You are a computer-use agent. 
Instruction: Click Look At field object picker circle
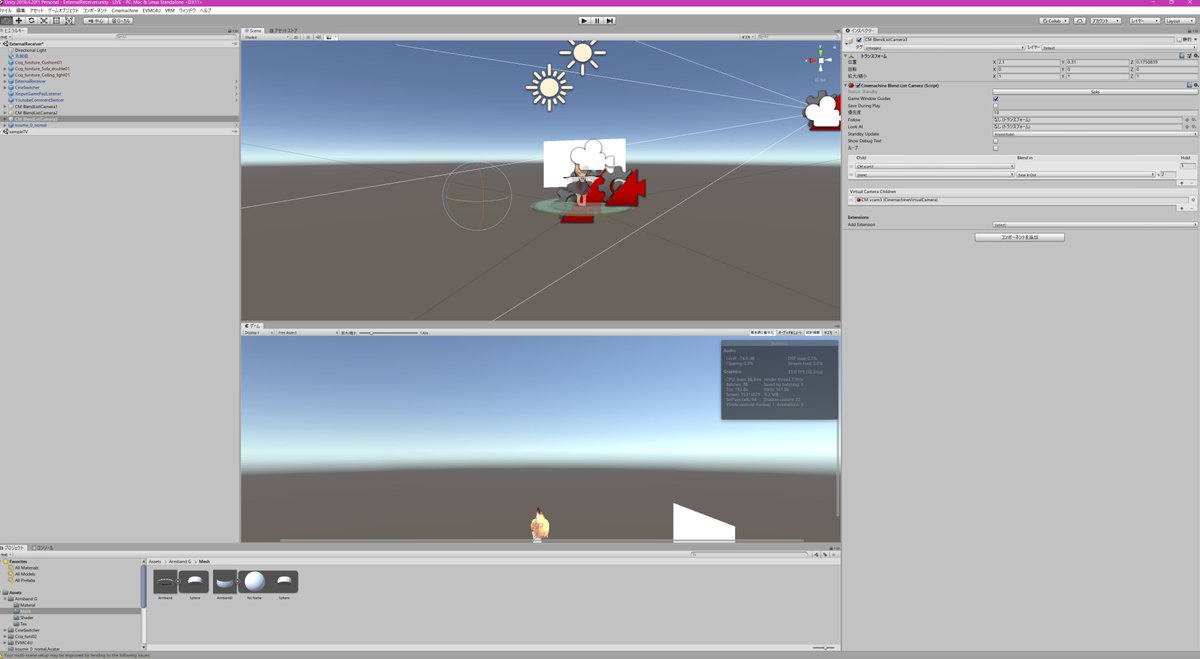[1187, 126]
